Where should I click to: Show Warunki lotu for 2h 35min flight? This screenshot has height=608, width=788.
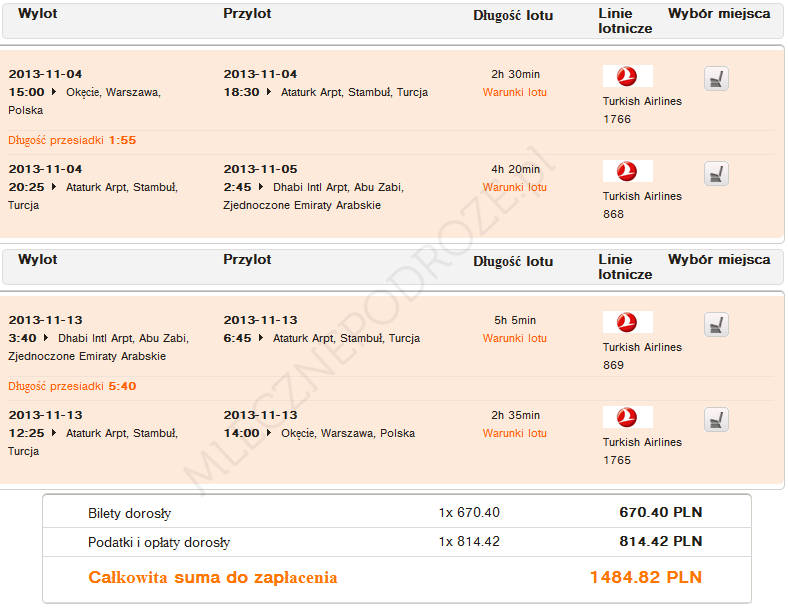[x=514, y=433]
